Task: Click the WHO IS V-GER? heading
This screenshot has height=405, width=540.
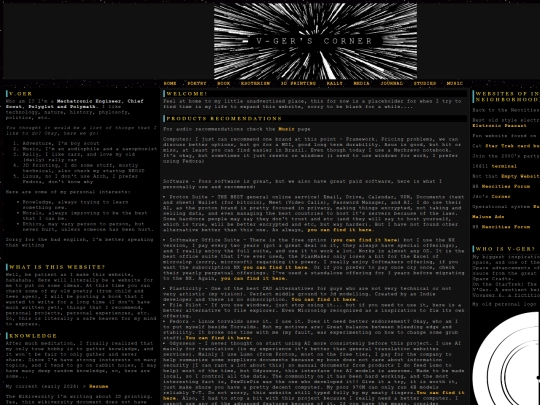Action: (x=505, y=249)
